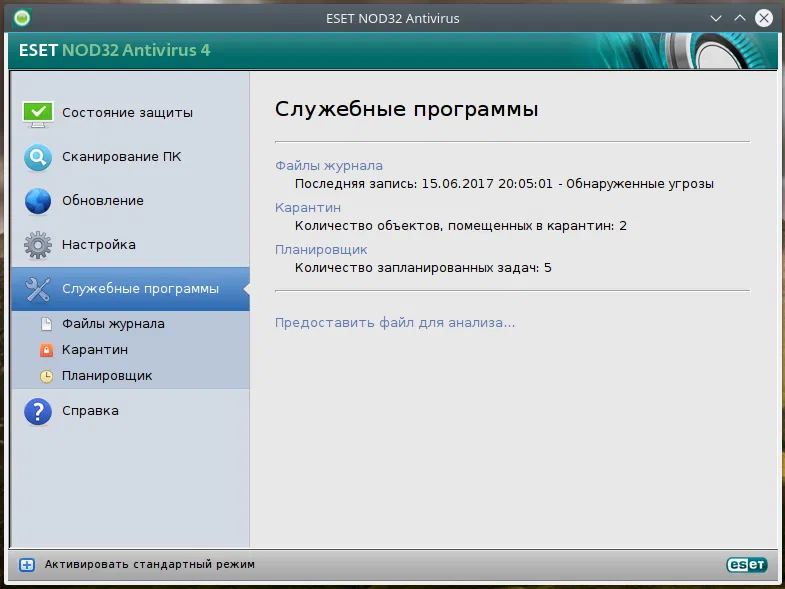The width and height of the screenshot is (785, 589).
Task: Minimize window with the down chevron
Action: pyautogui.click(x=716, y=19)
